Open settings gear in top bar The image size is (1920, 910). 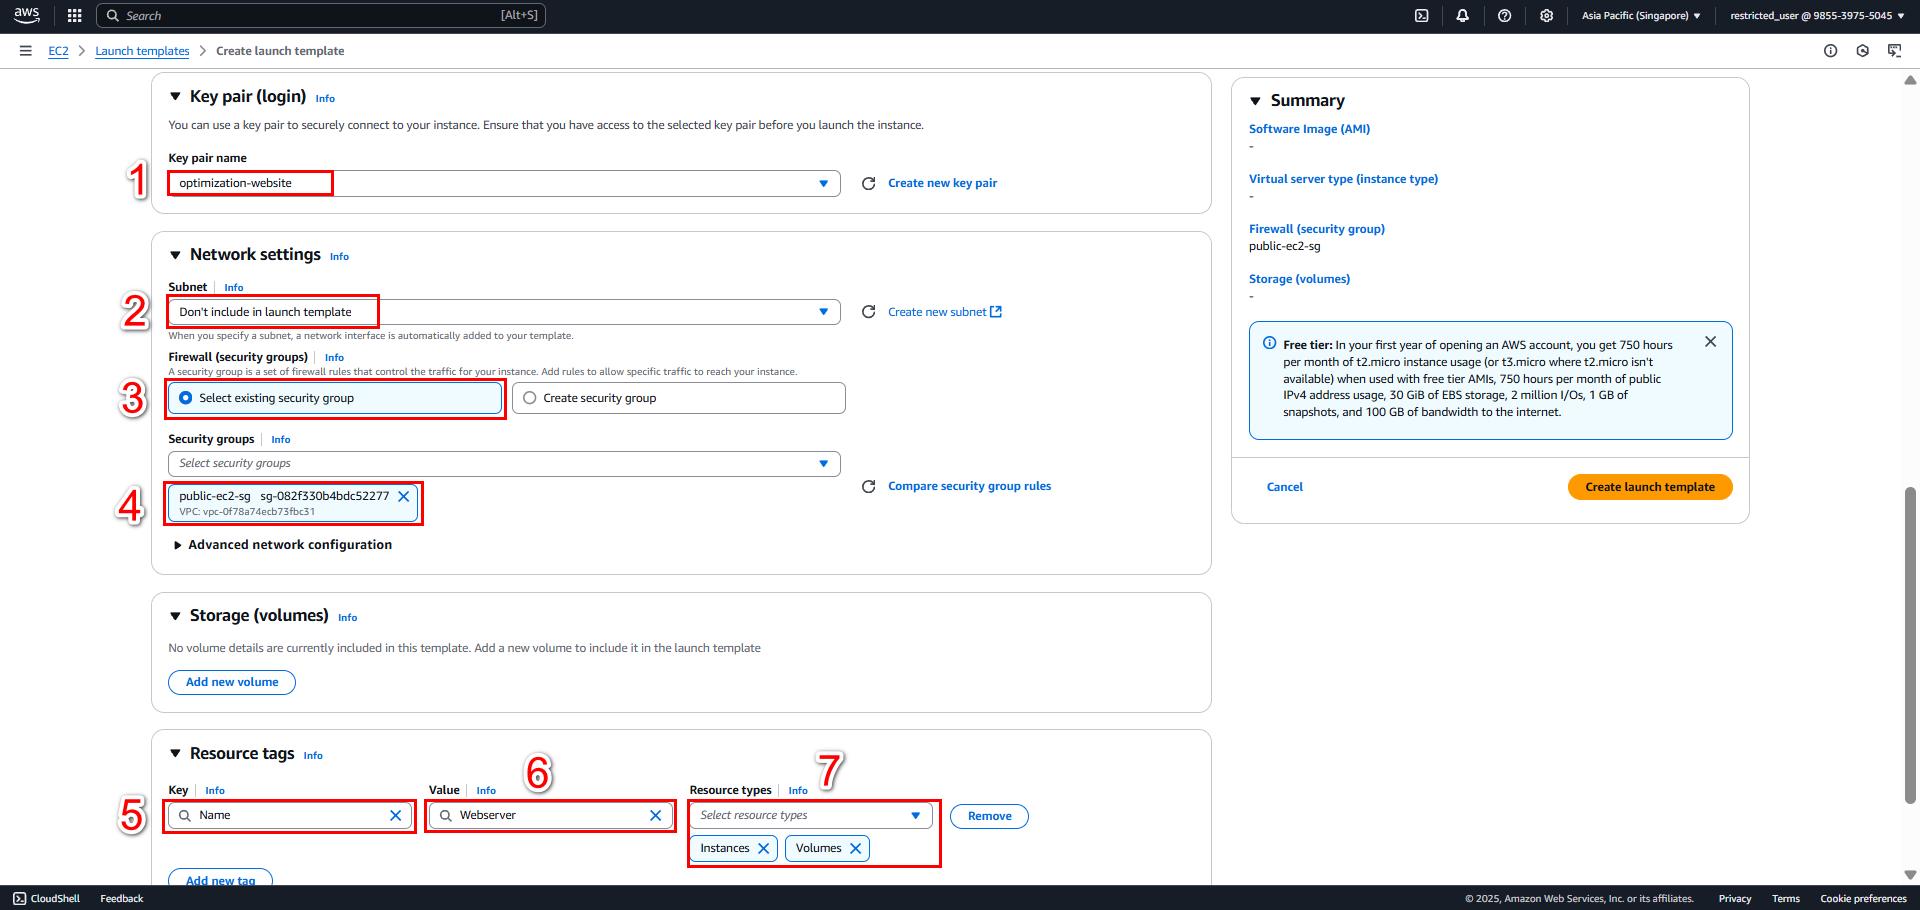[1546, 15]
